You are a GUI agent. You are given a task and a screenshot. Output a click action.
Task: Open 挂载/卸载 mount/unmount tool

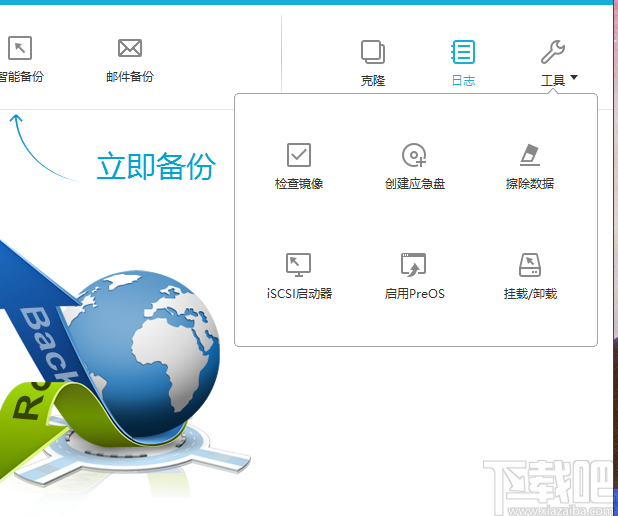coord(530,265)
